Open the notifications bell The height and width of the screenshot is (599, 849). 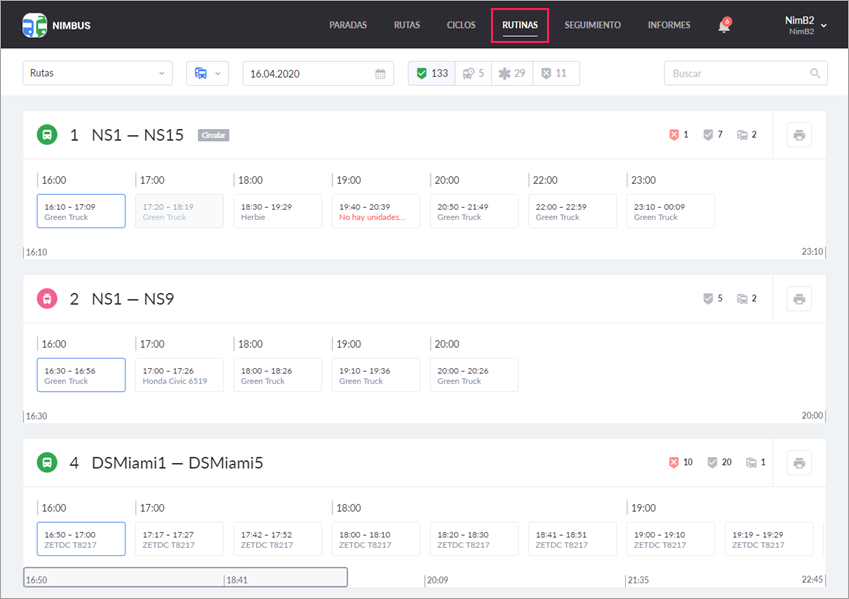tap(724, 26)
